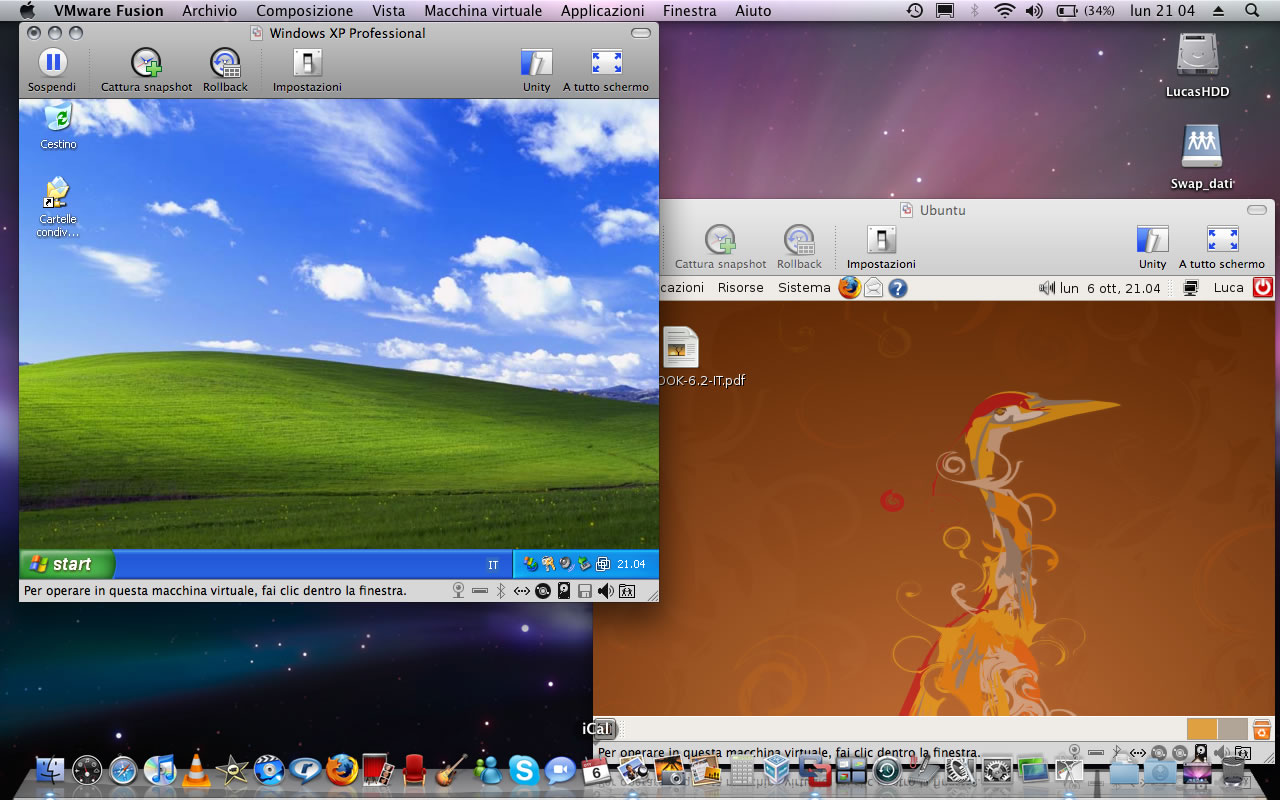Suspend the Windows XP virtual machine
Screen dimensions: 1280x800
pos(52,70)
